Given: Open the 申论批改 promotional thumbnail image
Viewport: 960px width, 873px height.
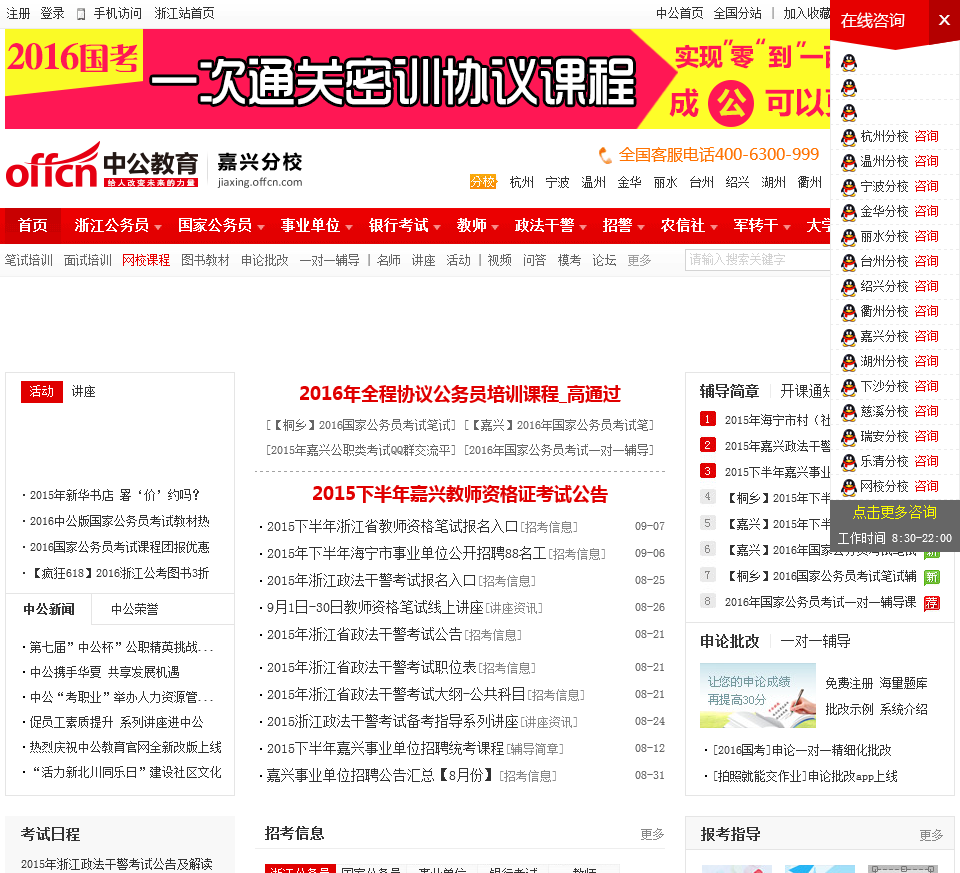Looking at the screenshot, I should [758, 695].
